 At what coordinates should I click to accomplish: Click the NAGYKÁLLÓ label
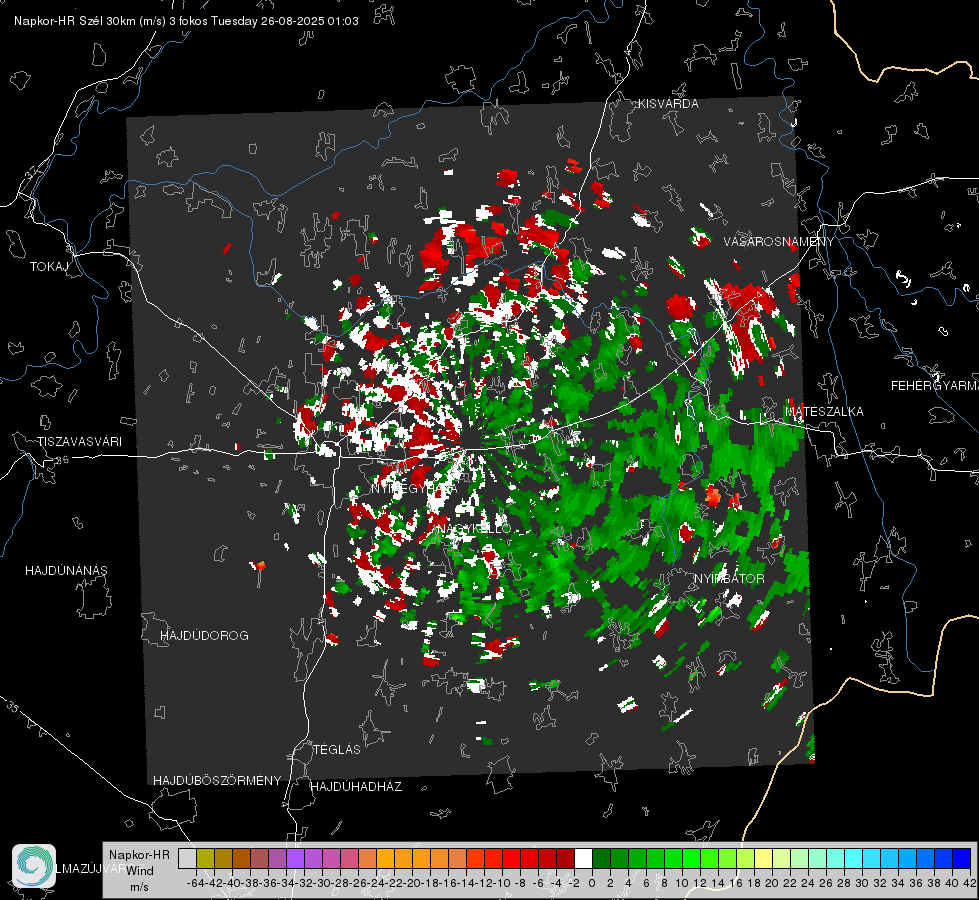[474, 528]
